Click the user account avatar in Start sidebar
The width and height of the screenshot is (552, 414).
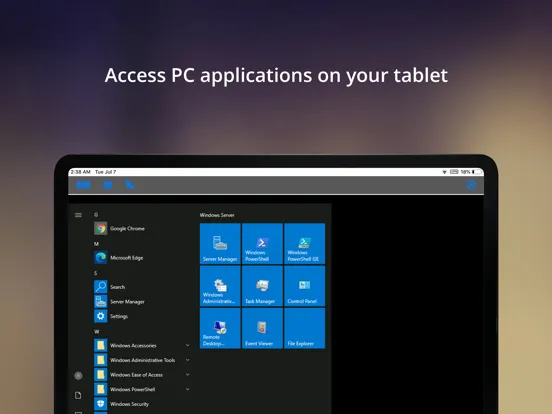pyautogui.click(x=78, y=376)
